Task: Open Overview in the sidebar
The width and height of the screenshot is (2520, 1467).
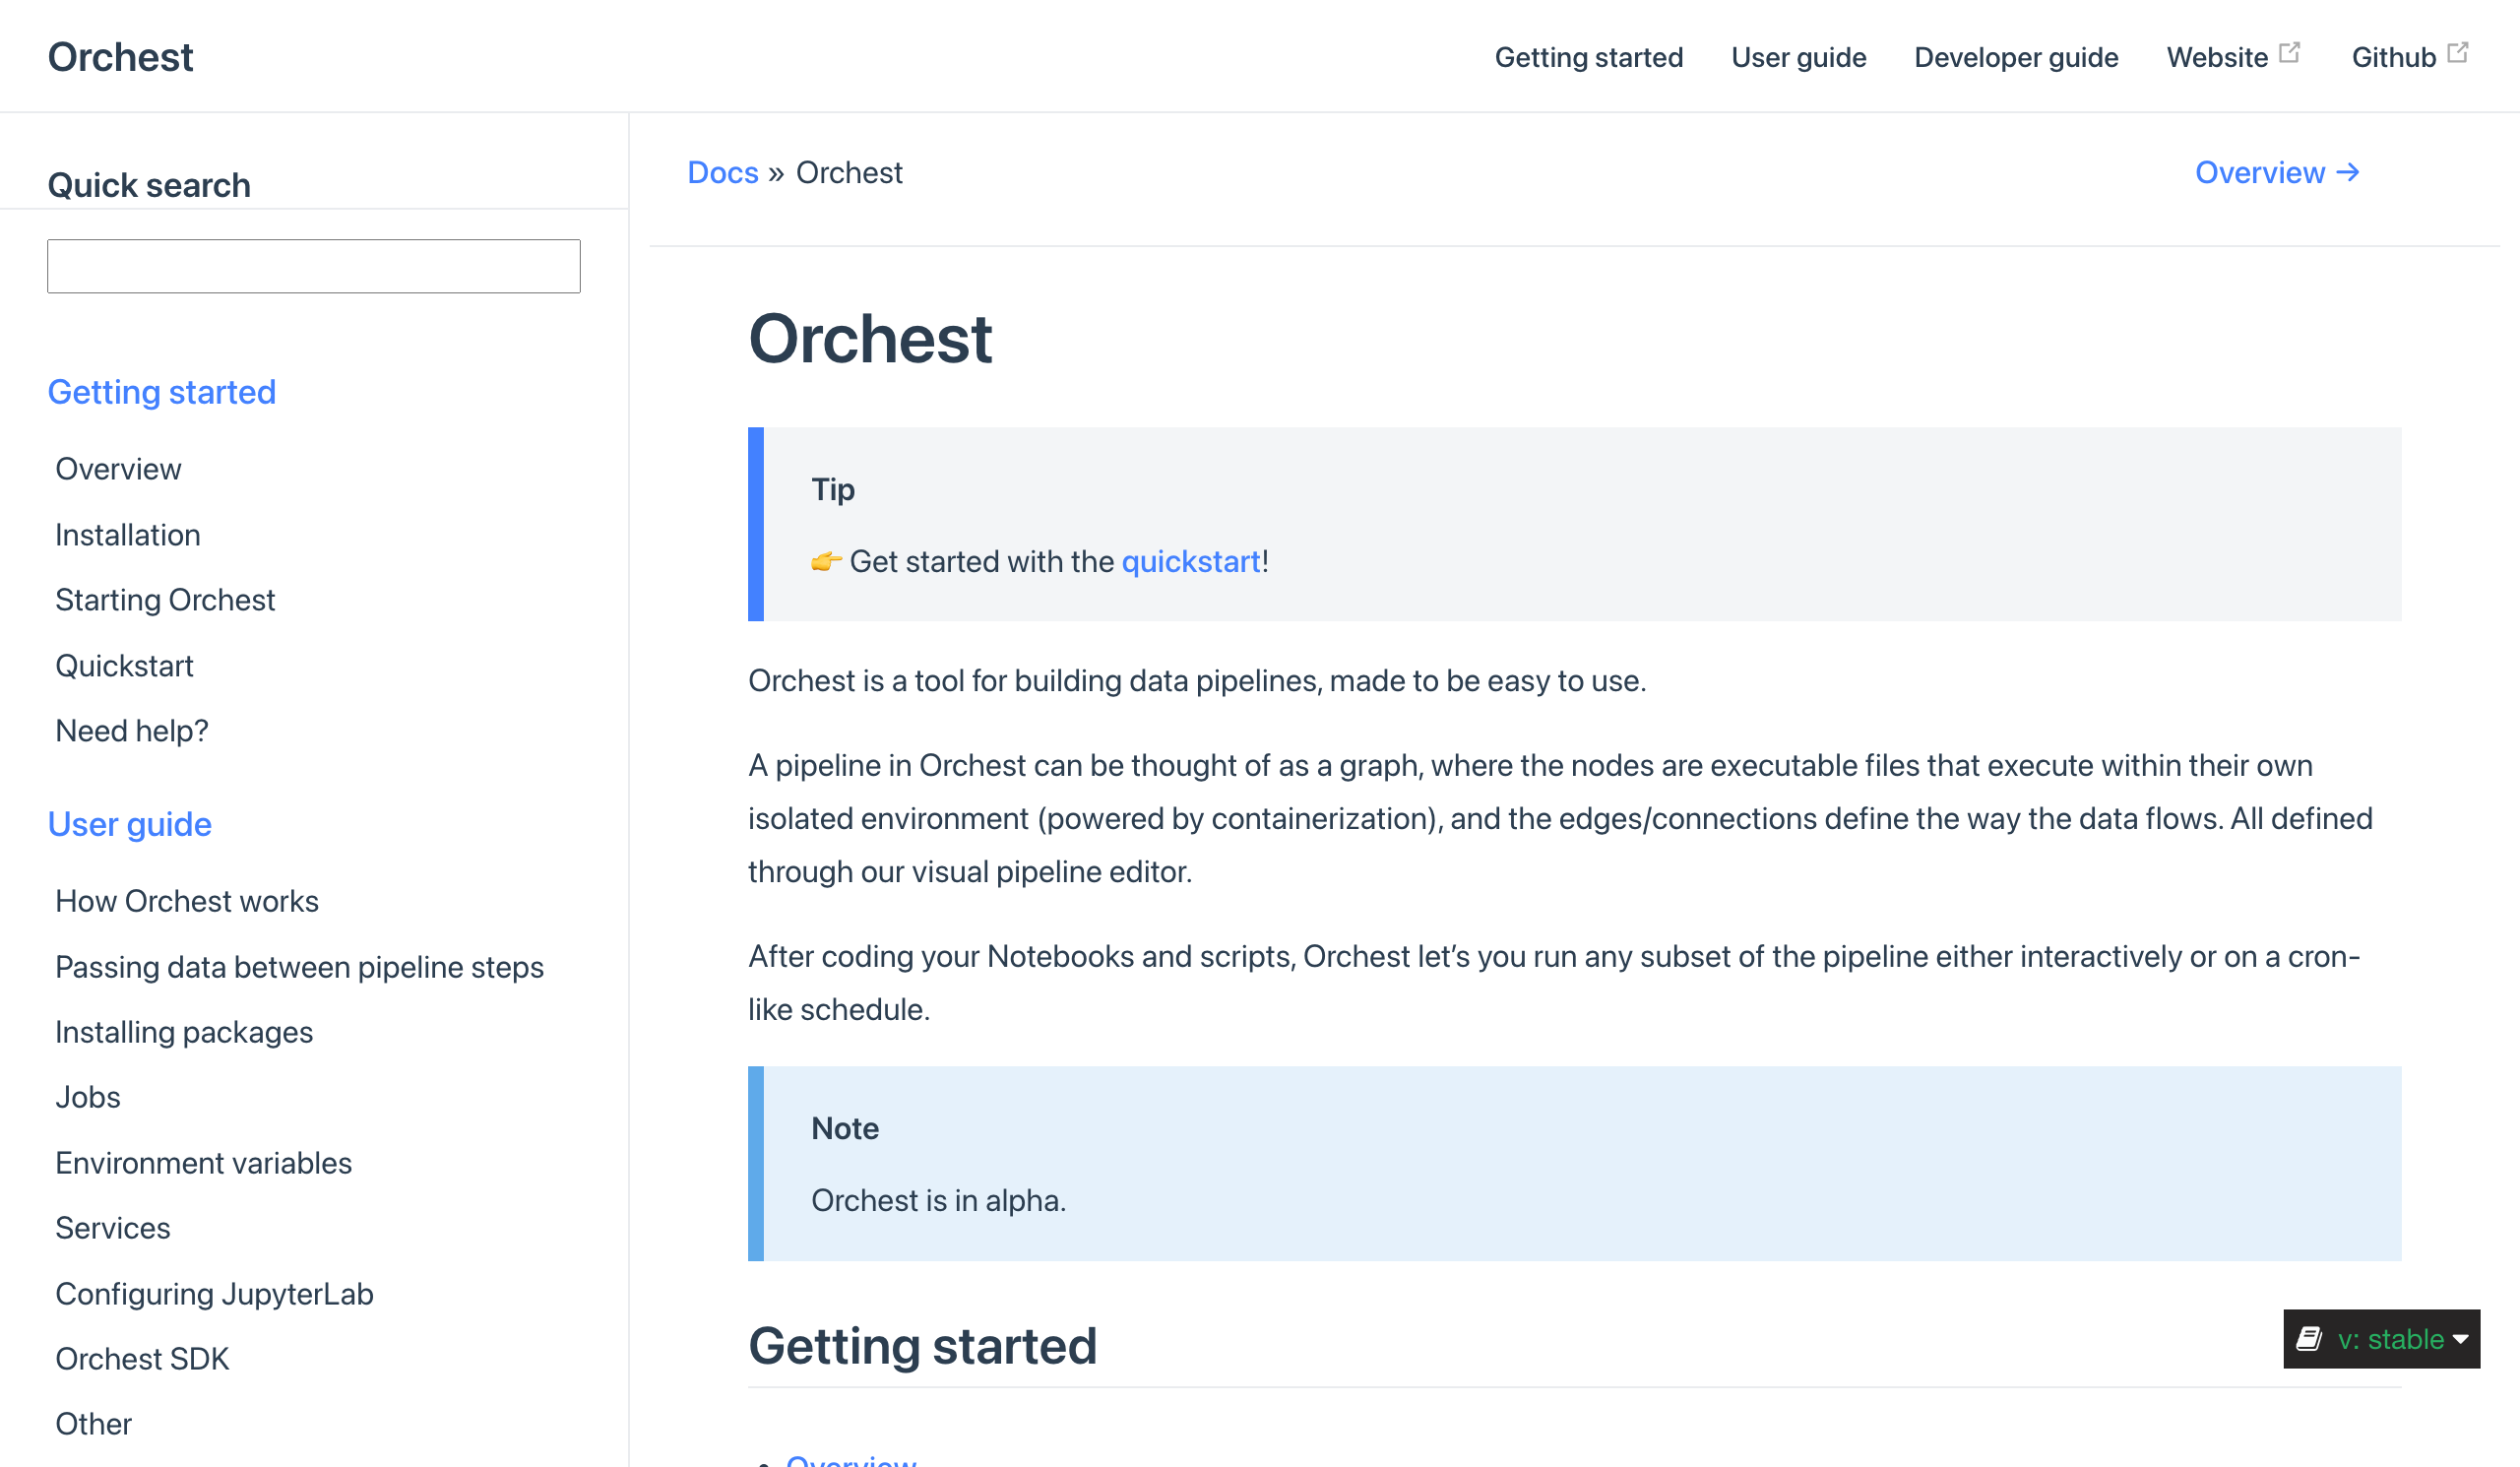Action: coord(118,469)
